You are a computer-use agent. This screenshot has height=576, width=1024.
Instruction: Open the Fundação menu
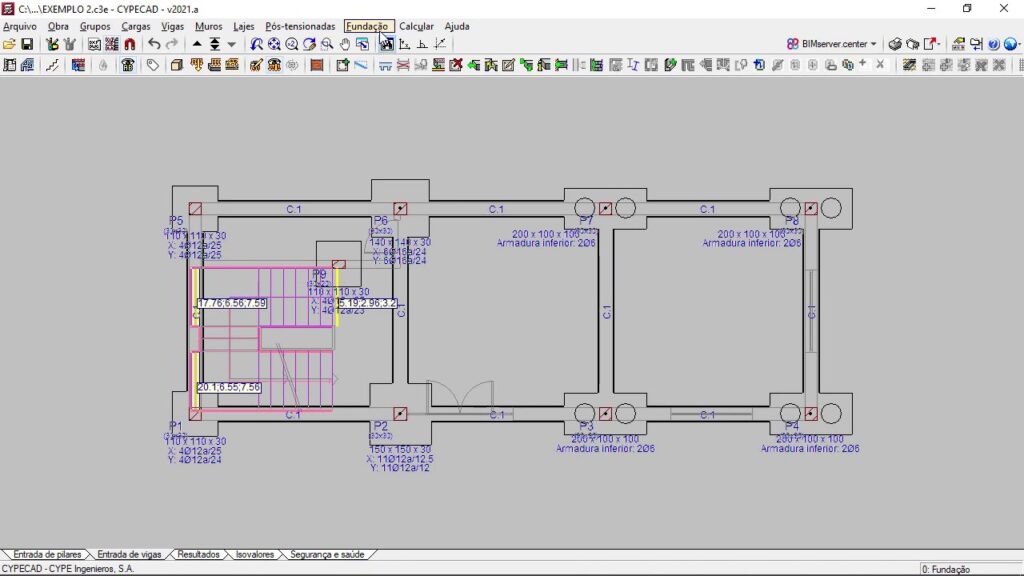coord(367,26)
